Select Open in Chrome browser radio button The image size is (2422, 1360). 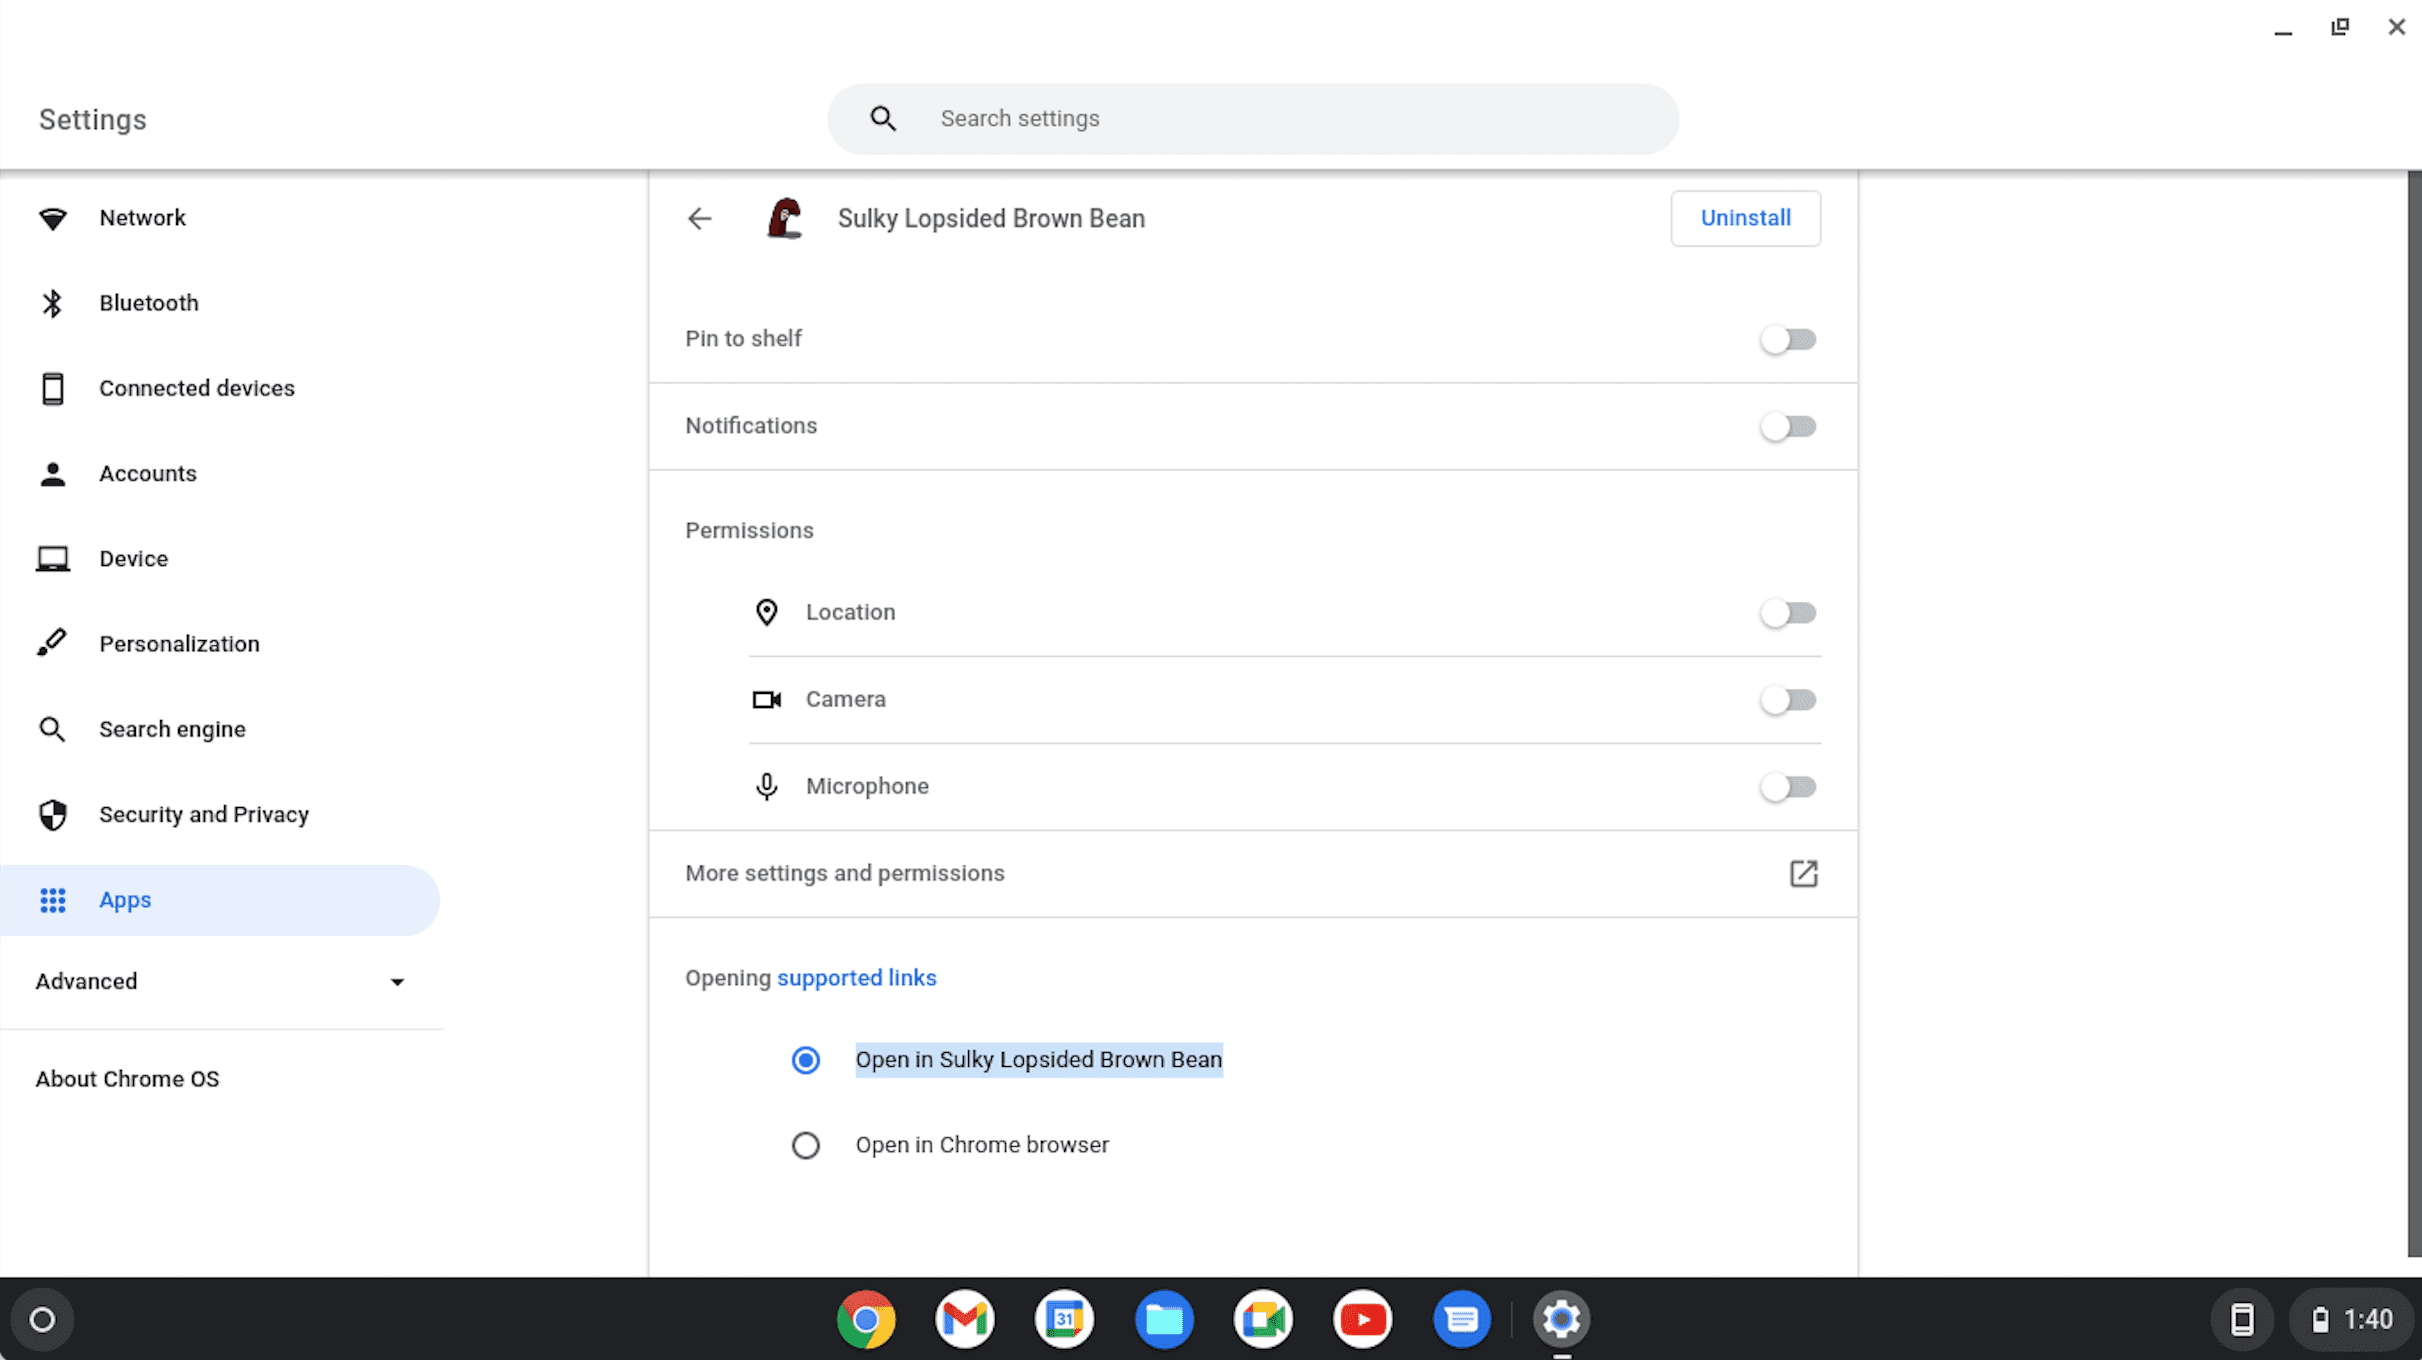click(x=805, y=1144)
